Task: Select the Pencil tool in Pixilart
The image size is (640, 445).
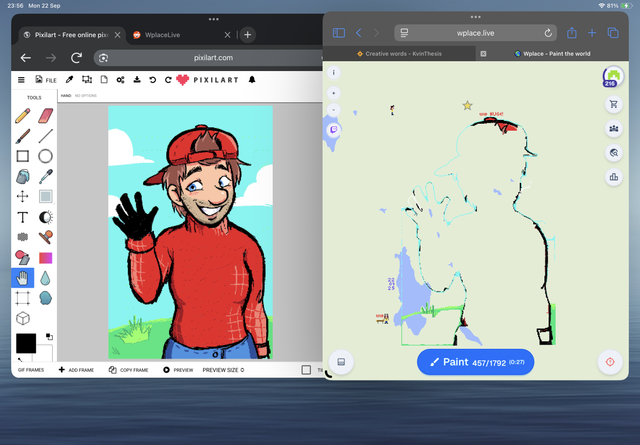Action: pos(22,116)
